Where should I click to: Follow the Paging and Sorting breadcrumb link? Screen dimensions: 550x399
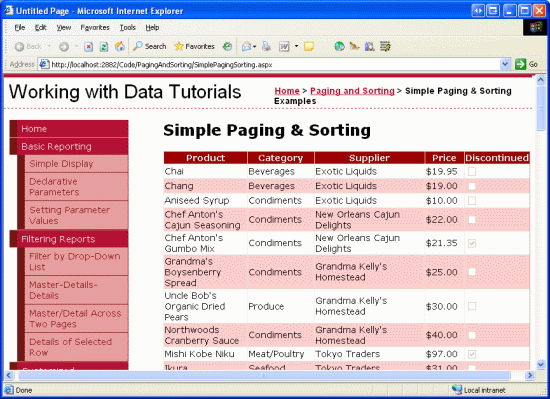click(352, 91)
